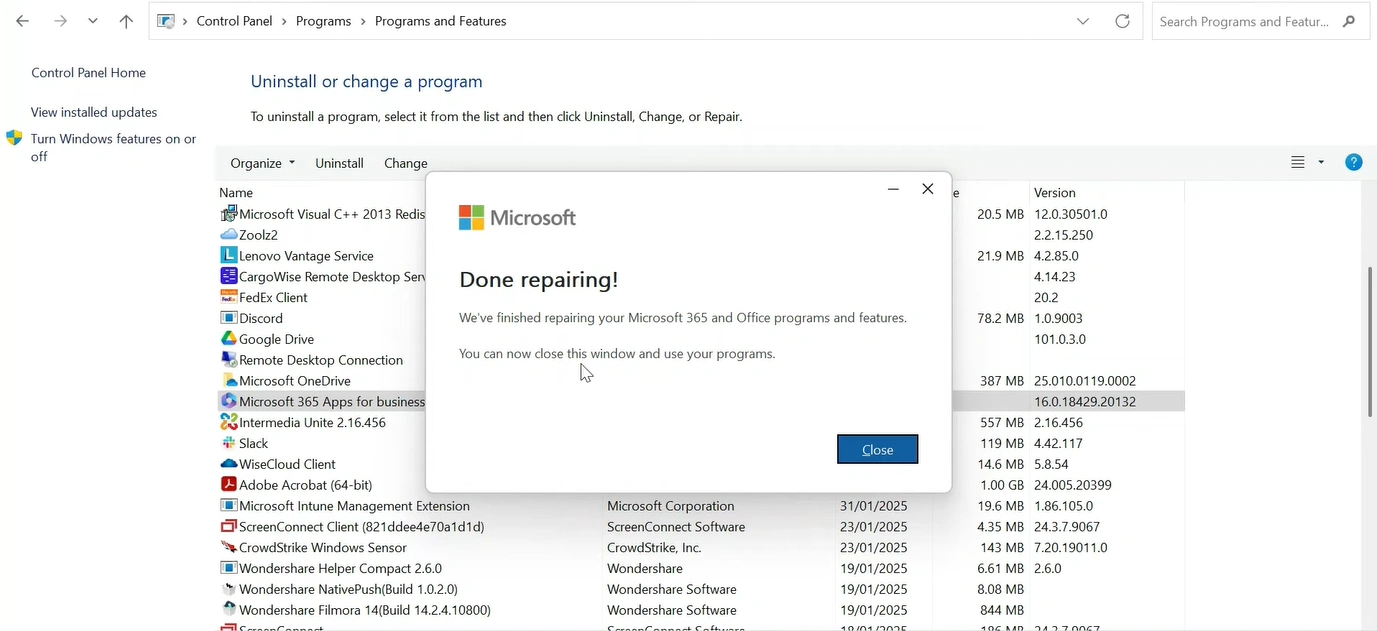Click the Discord app icon in list
Image resolution: width=1377 pixels, height=631 pixels.
tap(228, 318)
